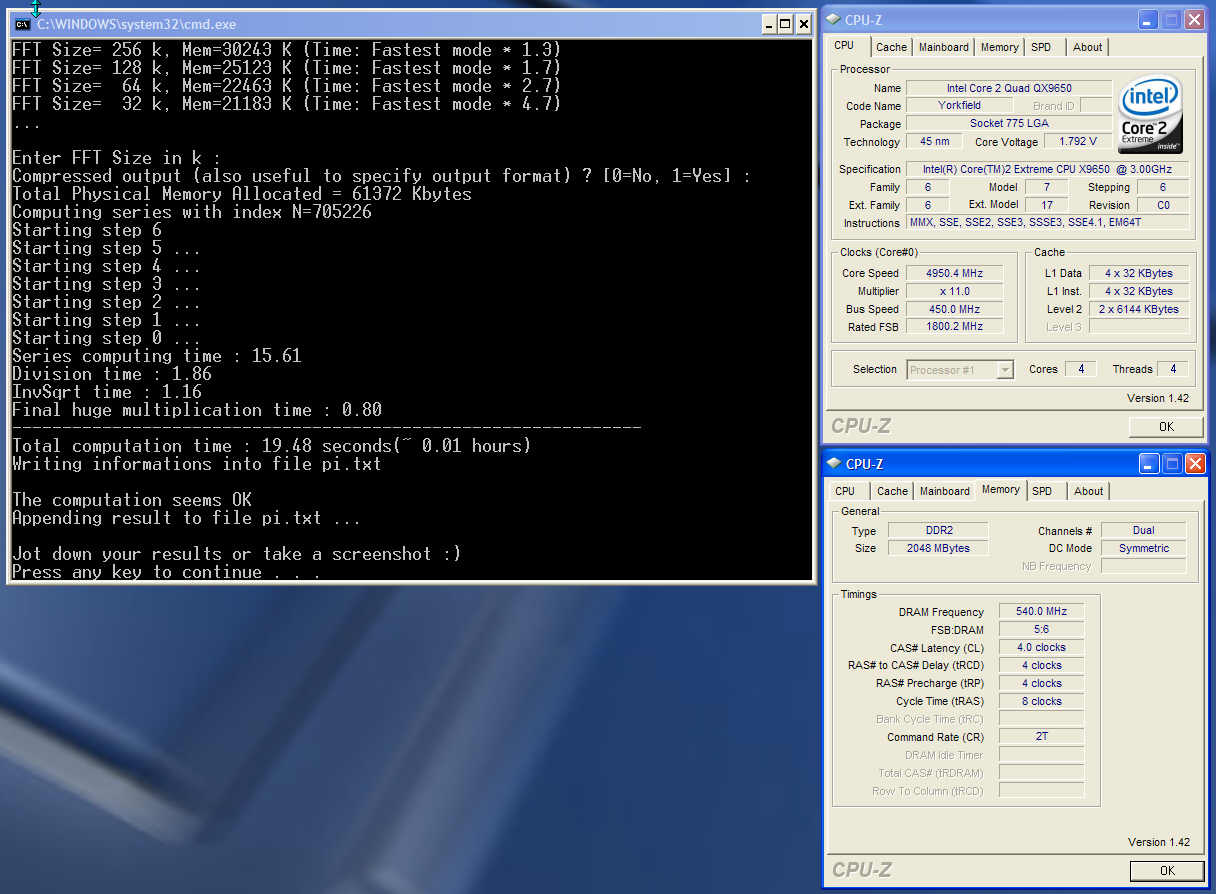
Task: Switch to CPU tab in bottom CPU-Z window
Action: 845,491
